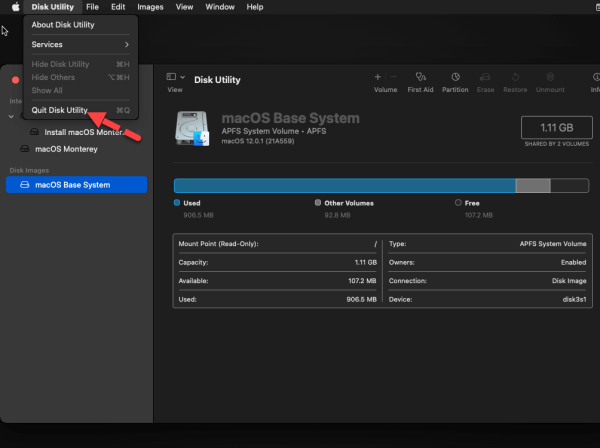Image resolution: width=600 pixels, height=448 pixels.
Task: Click the 906.5 MB value under Used legend
Action: click(x=198, y=215)
